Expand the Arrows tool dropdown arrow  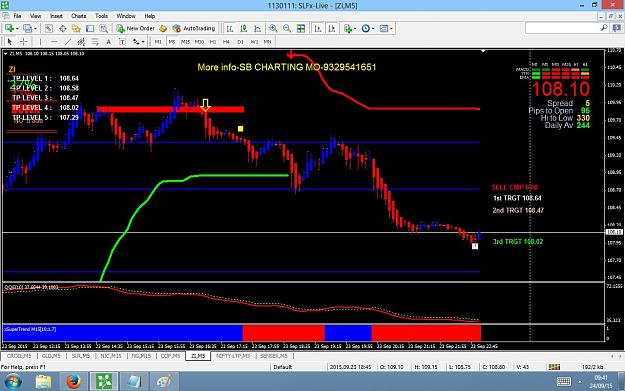(143, 42)
